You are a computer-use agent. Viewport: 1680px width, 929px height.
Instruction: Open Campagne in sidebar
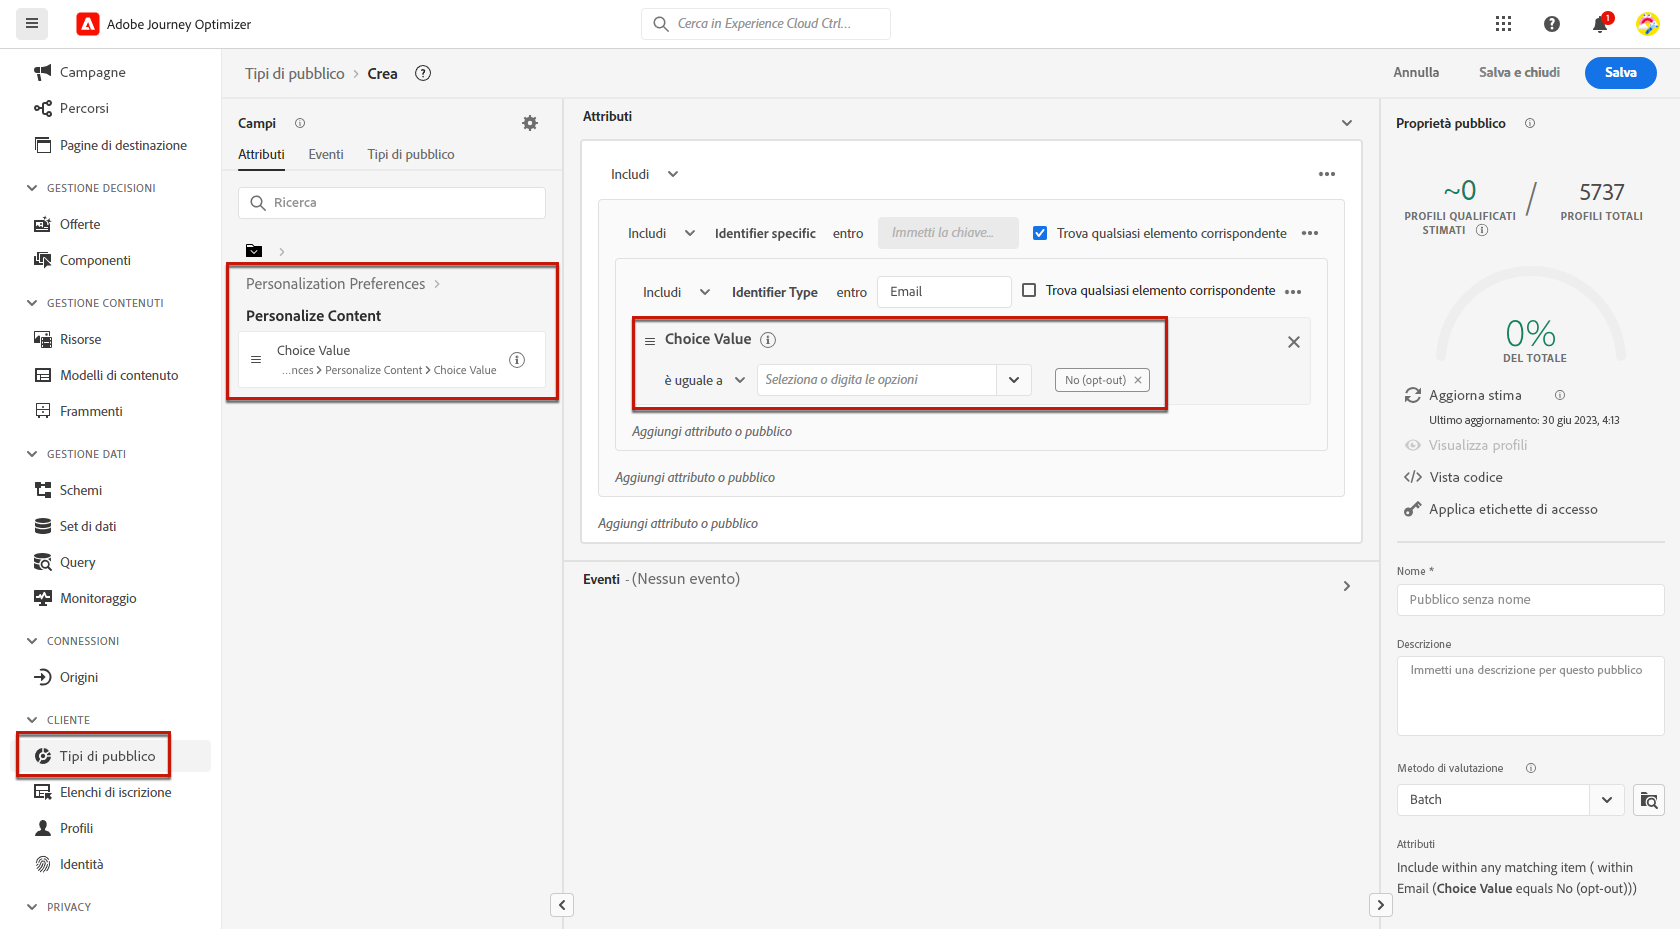click(92, 72)
